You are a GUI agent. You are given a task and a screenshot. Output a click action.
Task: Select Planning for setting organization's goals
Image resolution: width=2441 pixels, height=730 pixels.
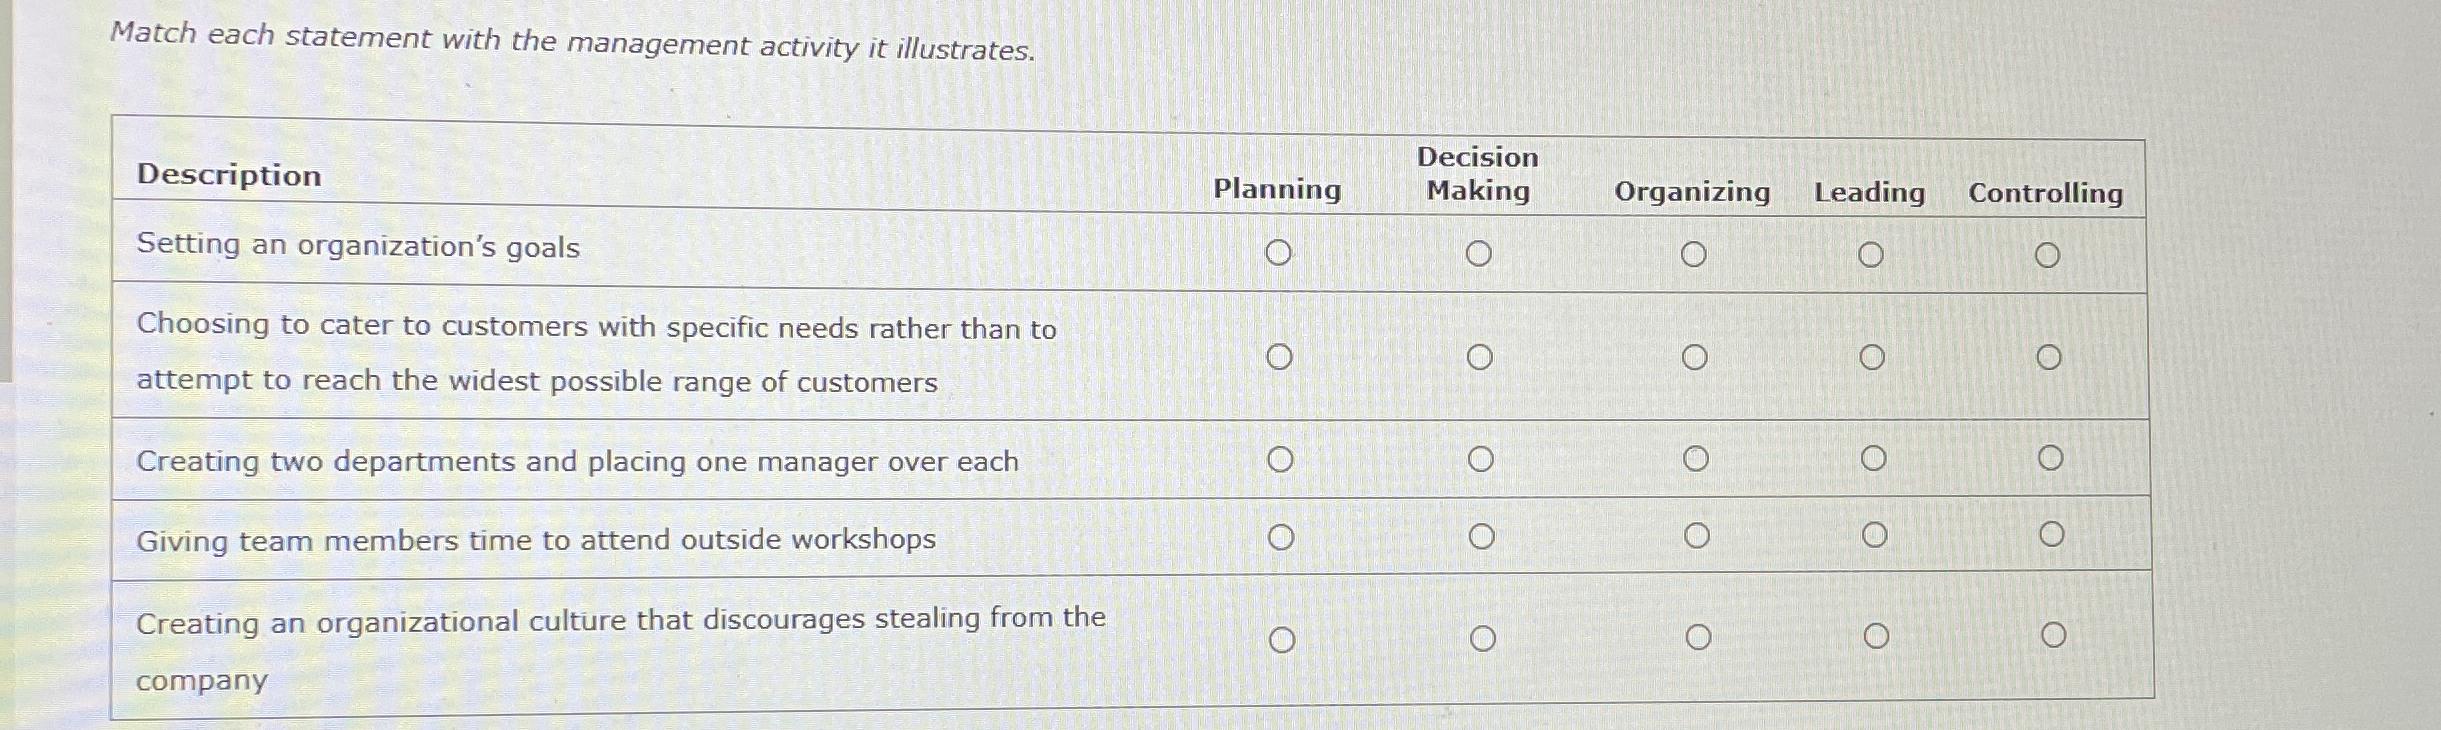[x=1281, y=253]
